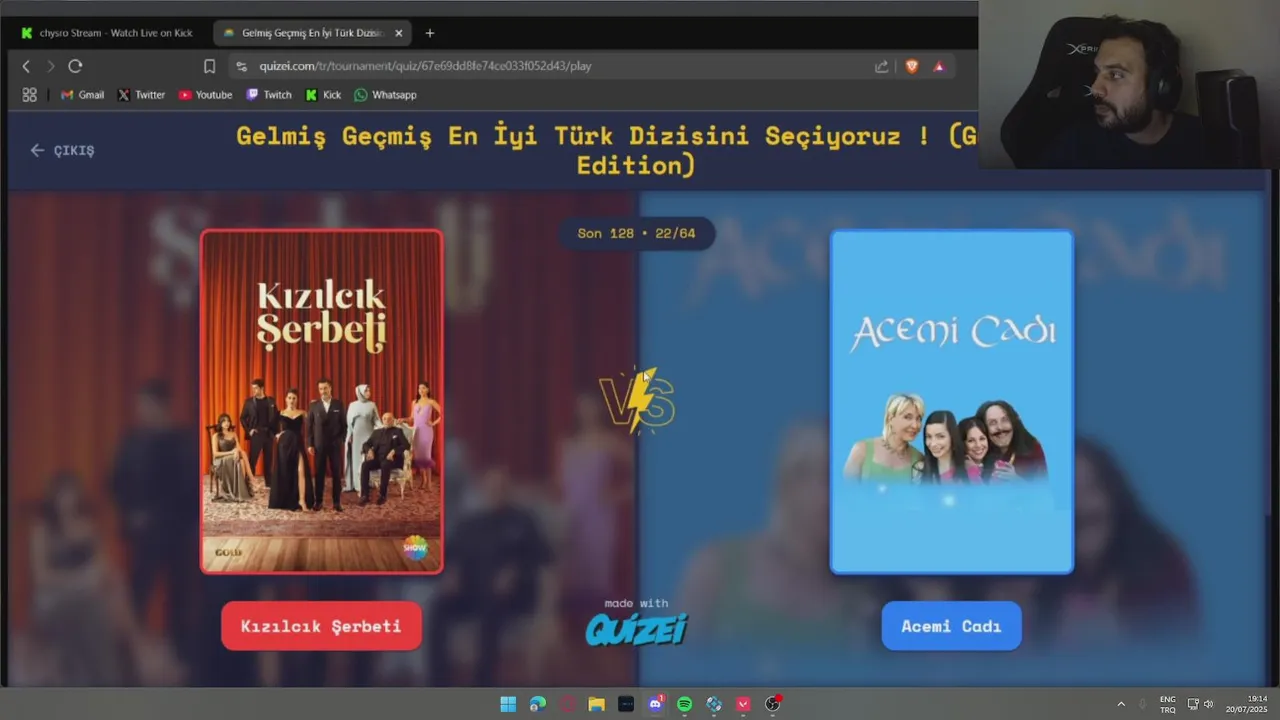The height and width of the screenshot is (720, 1280).
Task: Open OBS Studio from the taskbar
Action: tap(772, 704)
